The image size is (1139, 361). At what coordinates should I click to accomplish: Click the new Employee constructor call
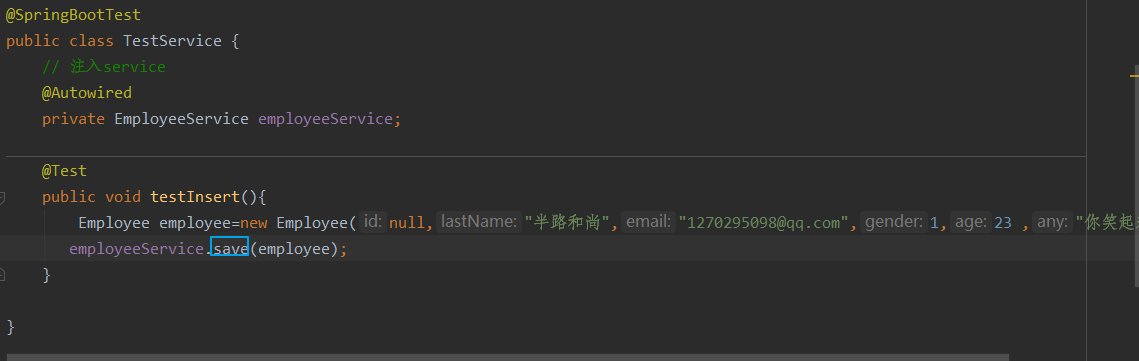click(299, 223)
